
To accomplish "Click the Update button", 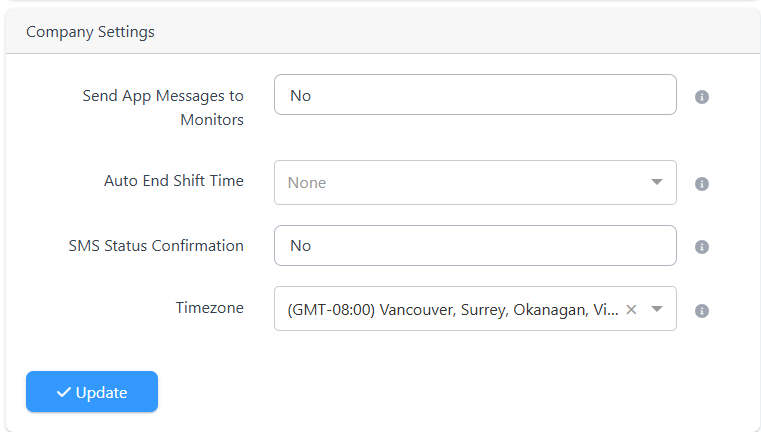I will pos(92,392).
